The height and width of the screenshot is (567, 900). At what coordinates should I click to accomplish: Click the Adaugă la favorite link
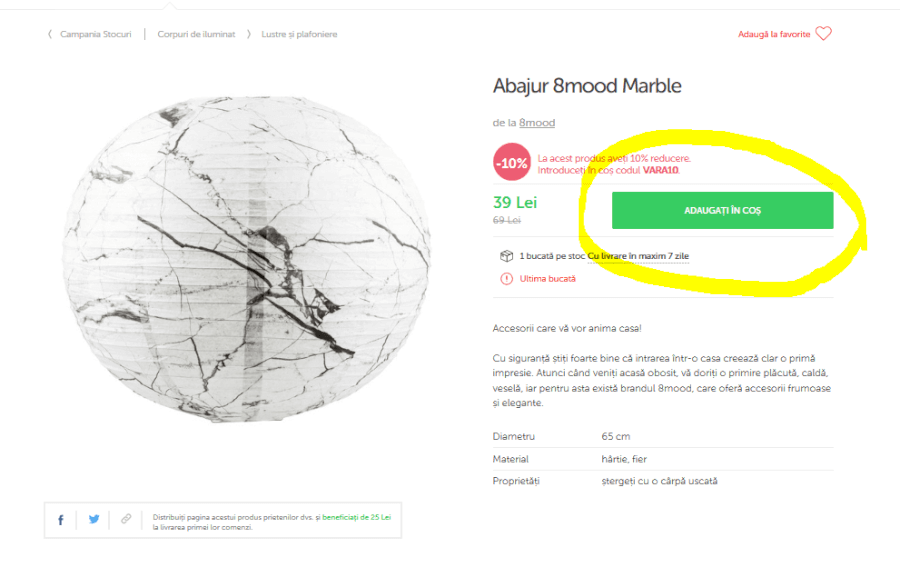tap(773, 34)
